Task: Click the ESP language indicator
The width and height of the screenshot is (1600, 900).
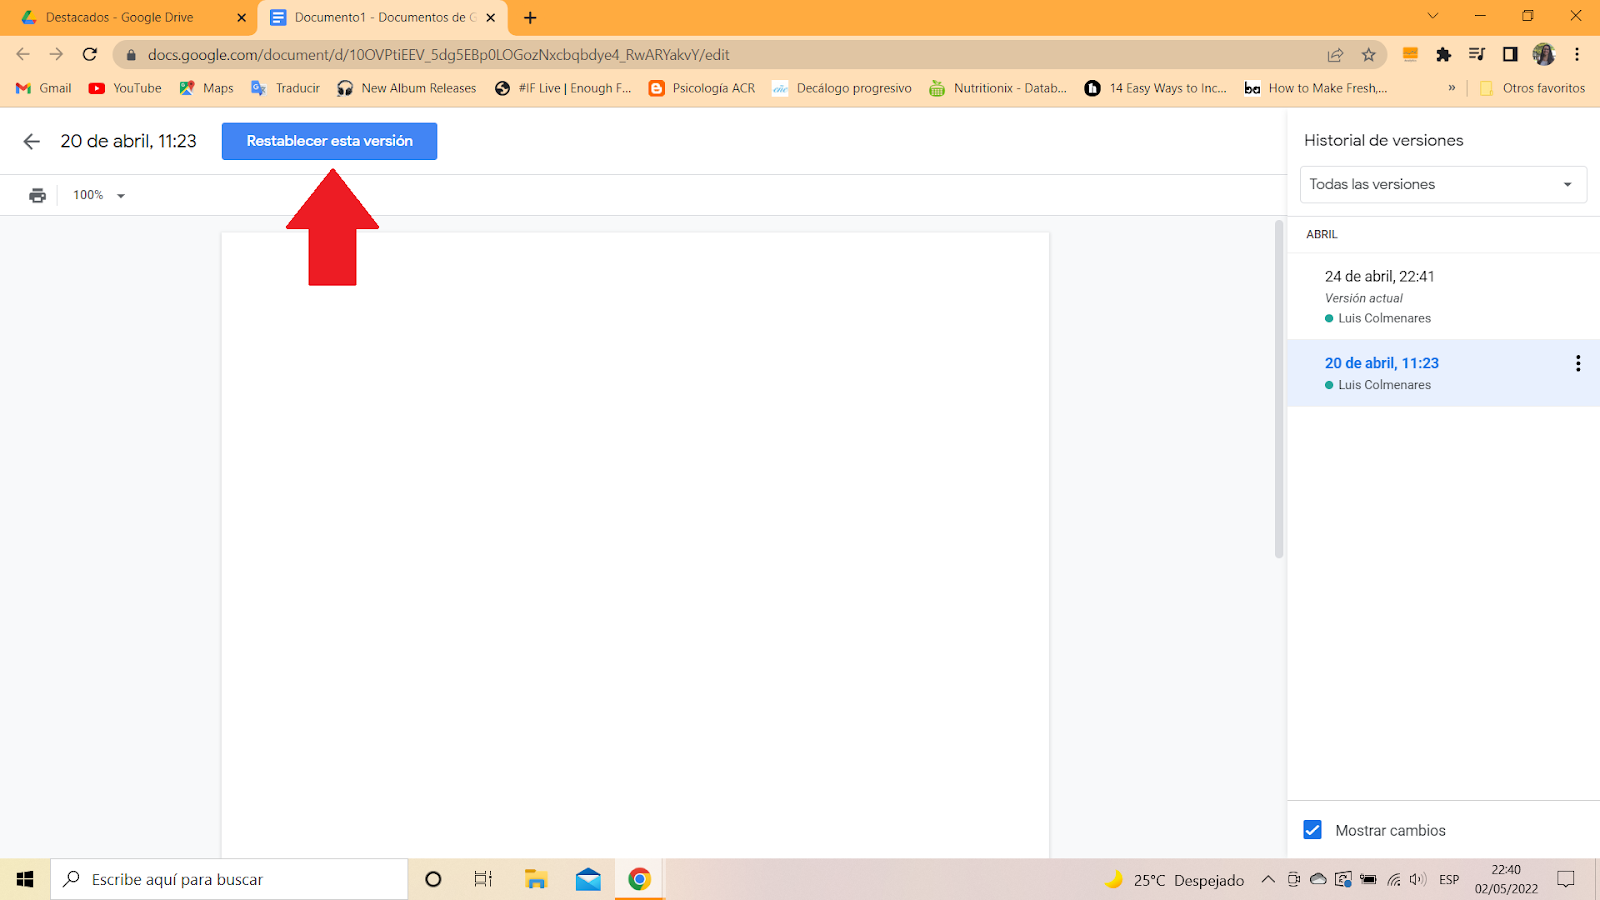Action: pyautogui.click(x=1449, y=880)
